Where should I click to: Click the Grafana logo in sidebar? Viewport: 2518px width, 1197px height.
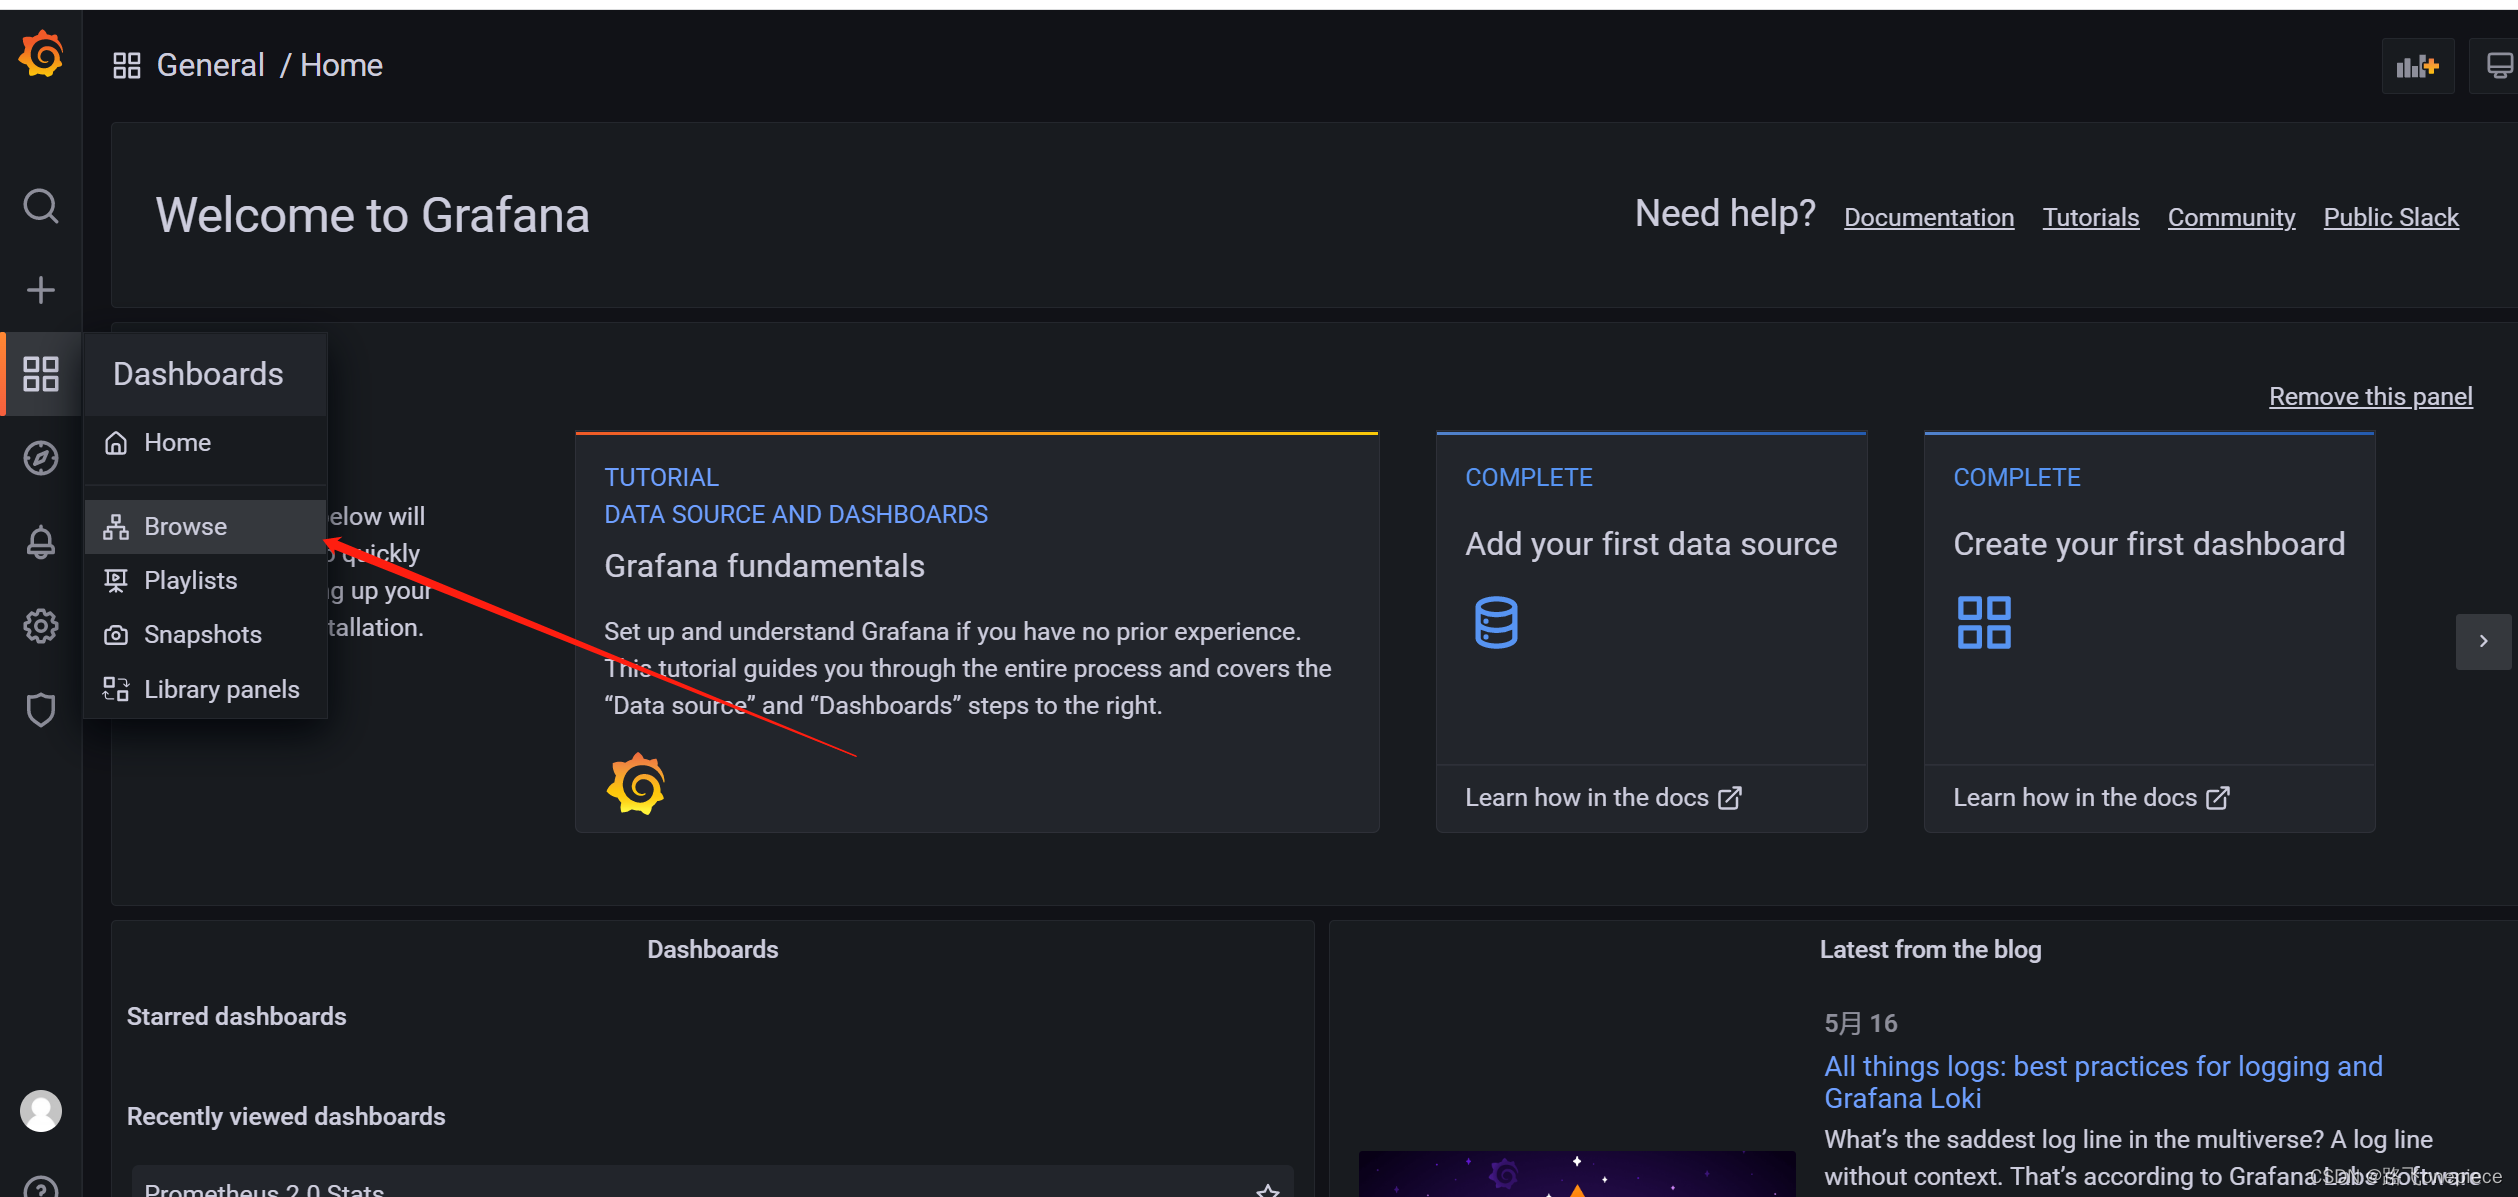41,54
